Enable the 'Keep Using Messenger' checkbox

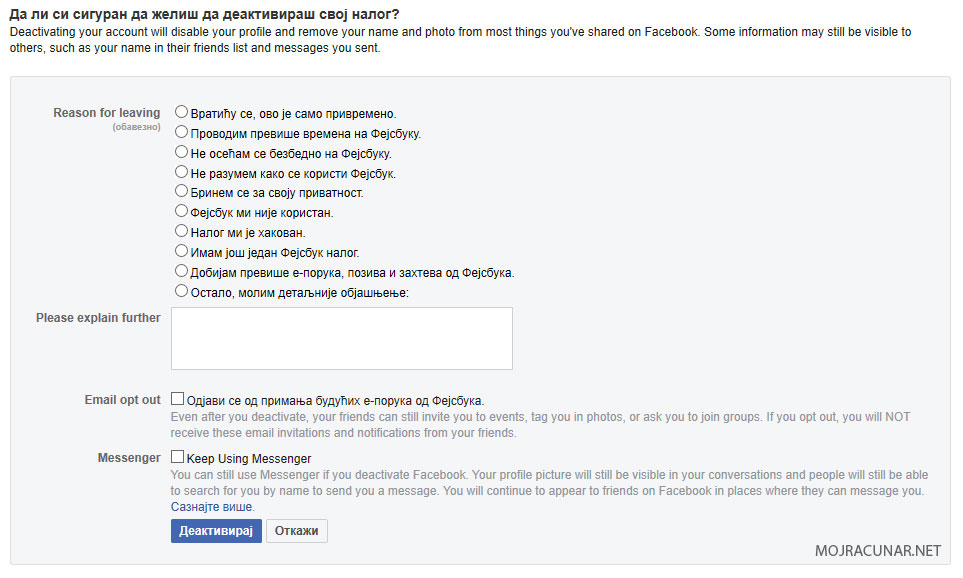177,456
